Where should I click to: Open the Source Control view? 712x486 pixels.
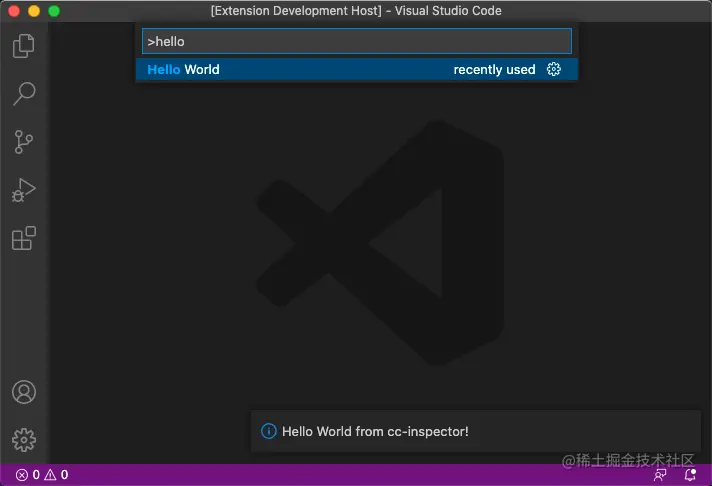click(x=24, y=142)
